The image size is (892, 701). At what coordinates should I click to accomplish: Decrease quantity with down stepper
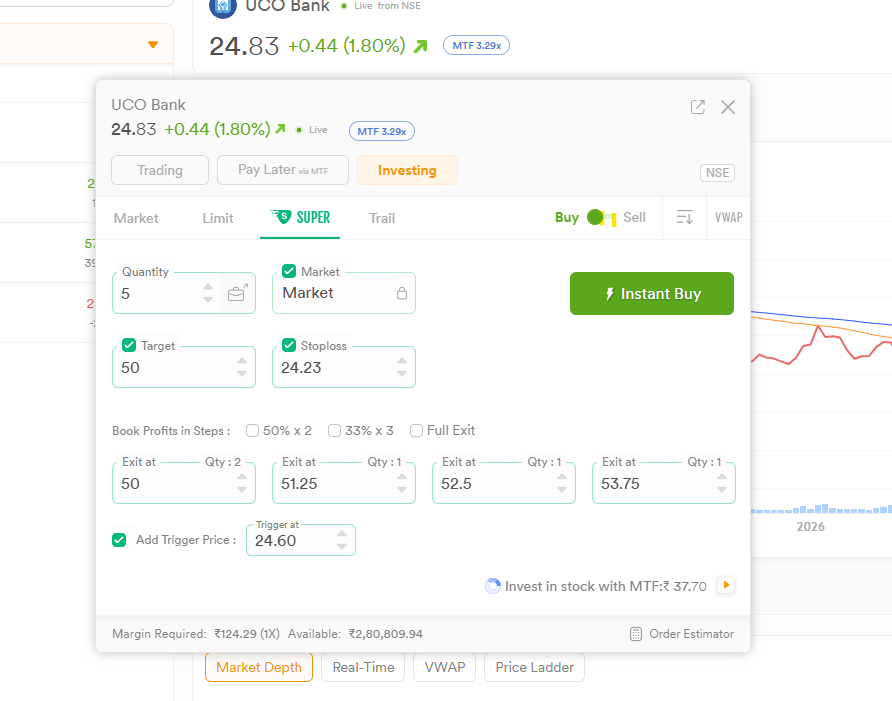208,299
